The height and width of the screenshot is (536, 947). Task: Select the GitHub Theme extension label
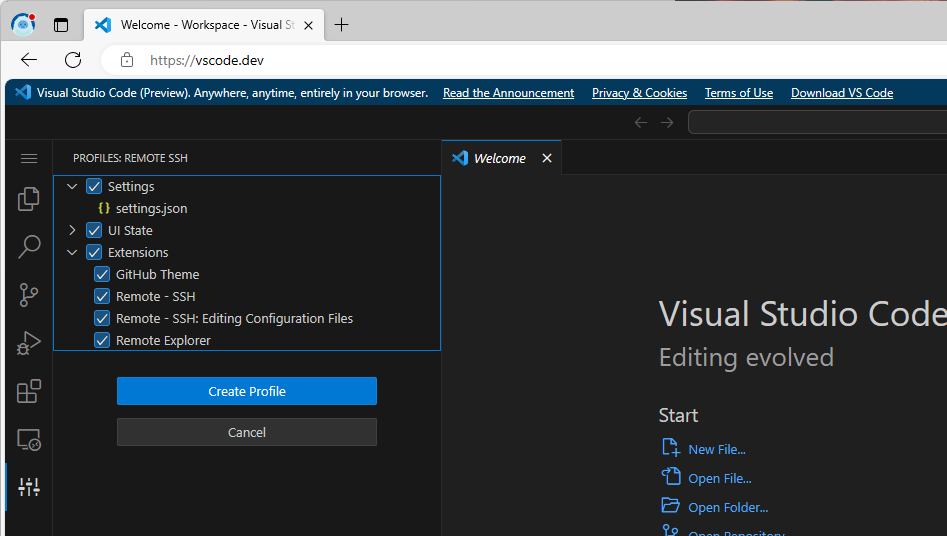[157, 274]
